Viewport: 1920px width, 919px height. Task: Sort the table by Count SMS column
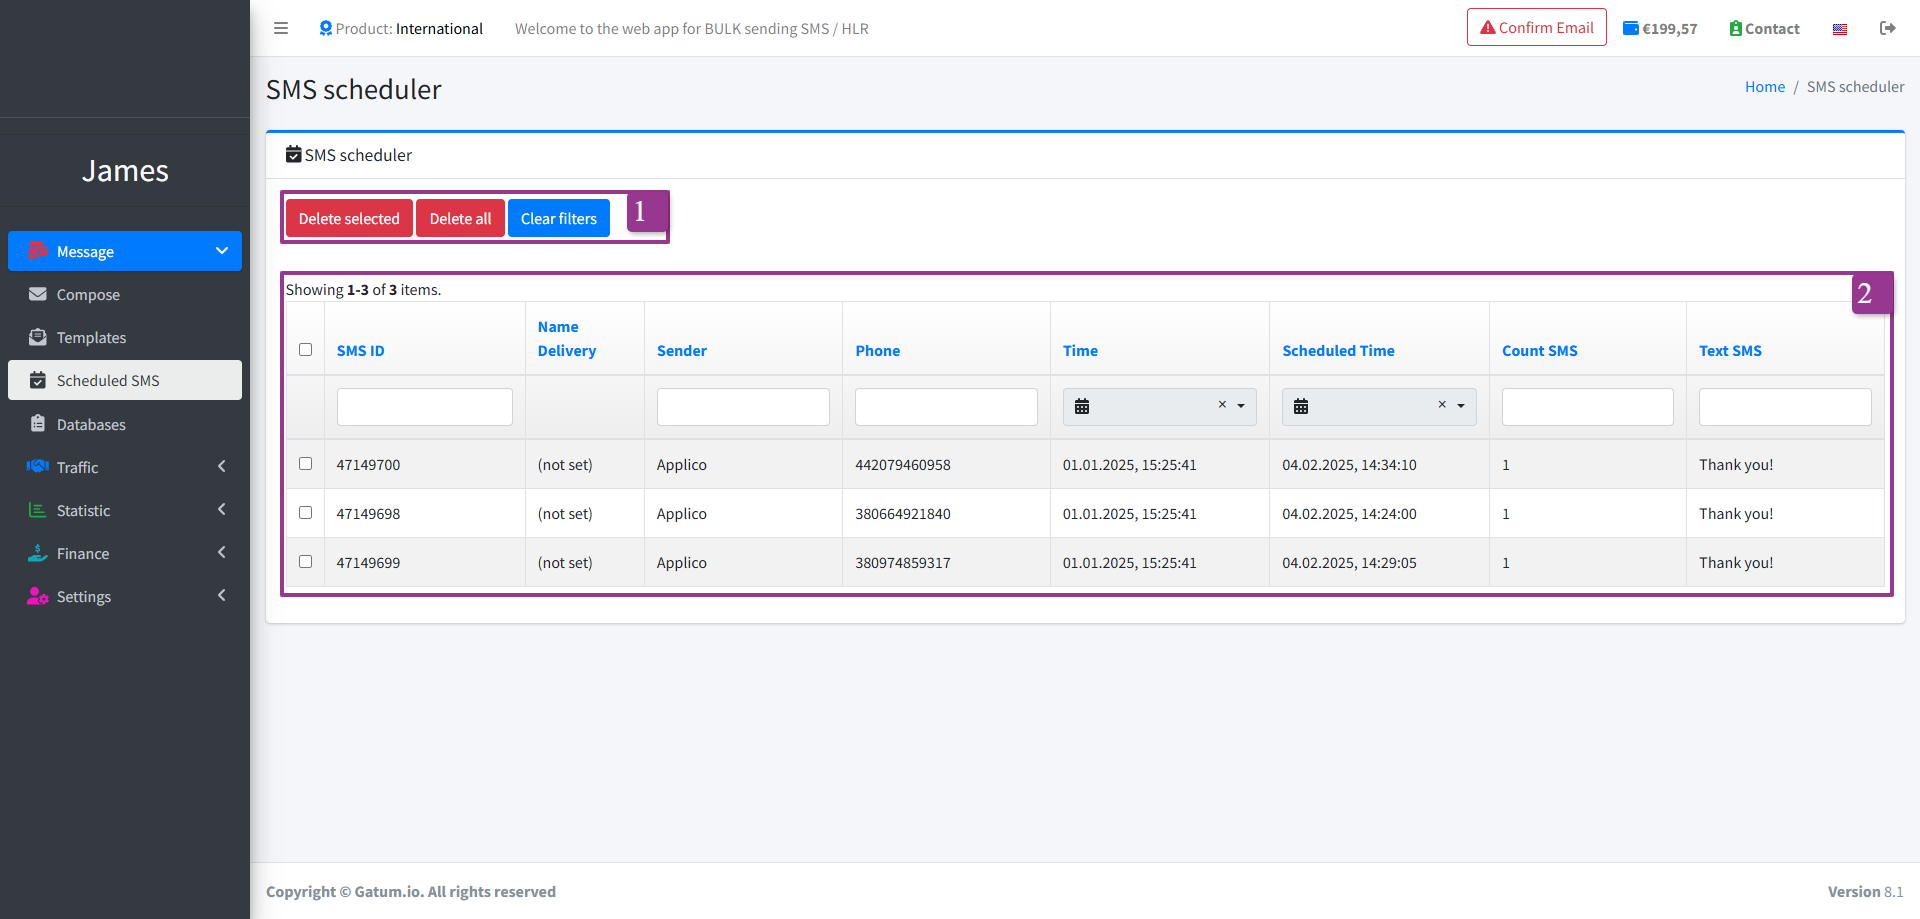[x=1539, y=351]
